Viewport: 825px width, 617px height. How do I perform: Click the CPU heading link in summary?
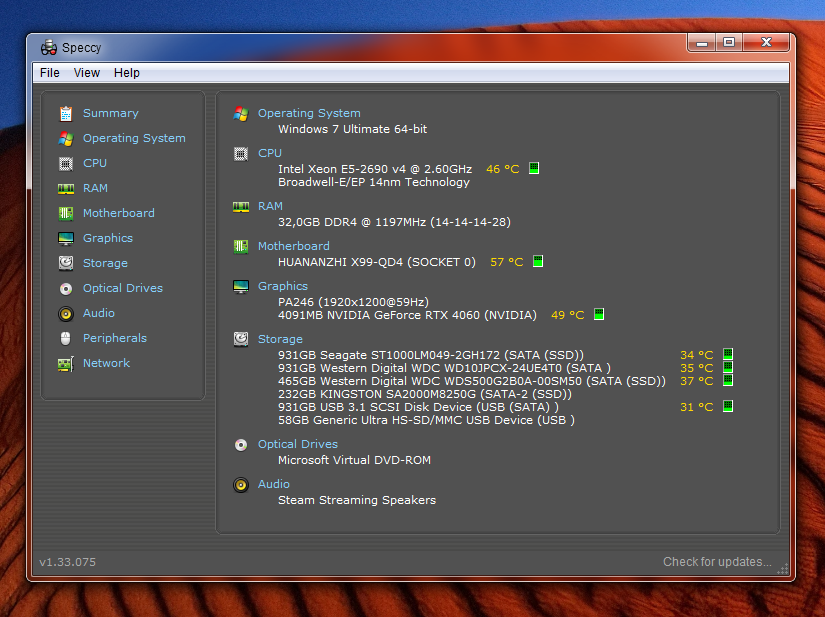(270, 153)
